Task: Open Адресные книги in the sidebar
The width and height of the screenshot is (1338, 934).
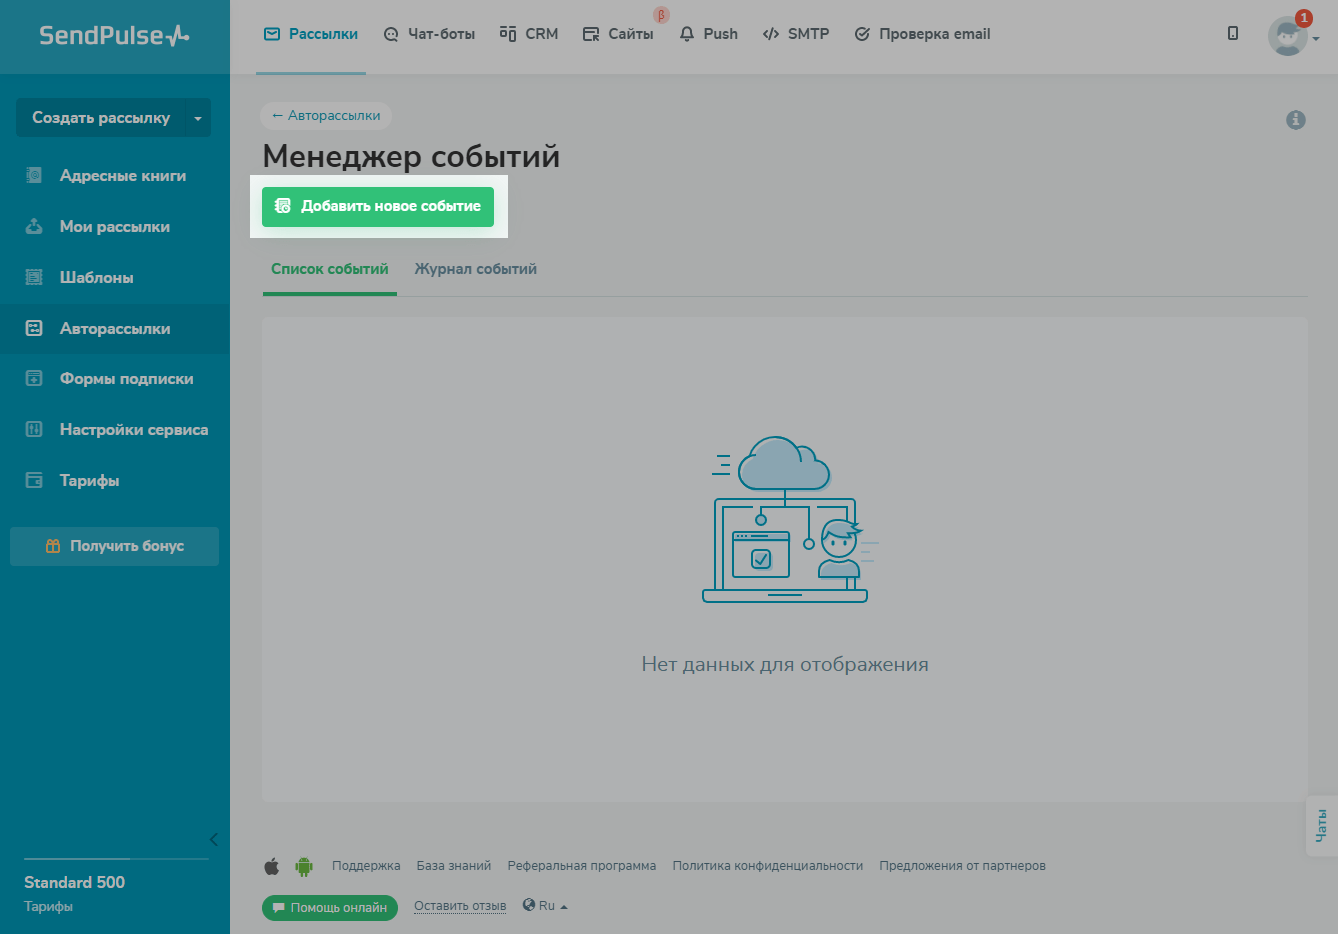Action: 122,176
